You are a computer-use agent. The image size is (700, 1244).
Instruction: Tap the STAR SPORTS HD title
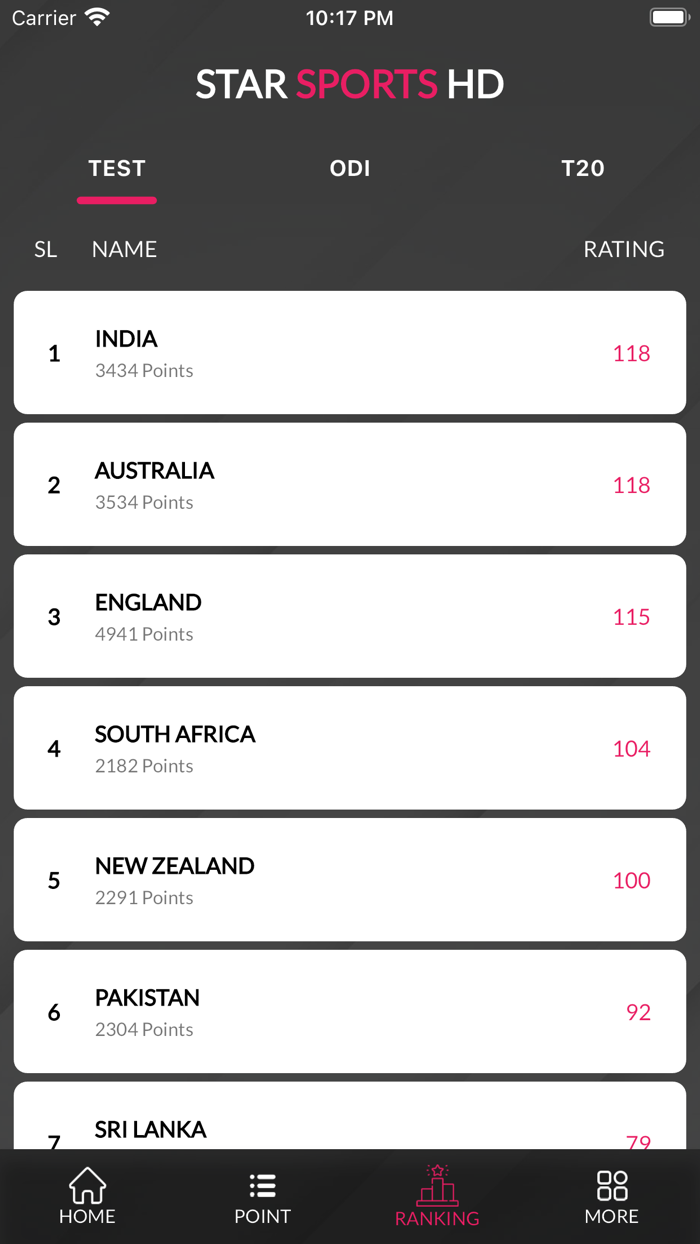coord(350,84)
